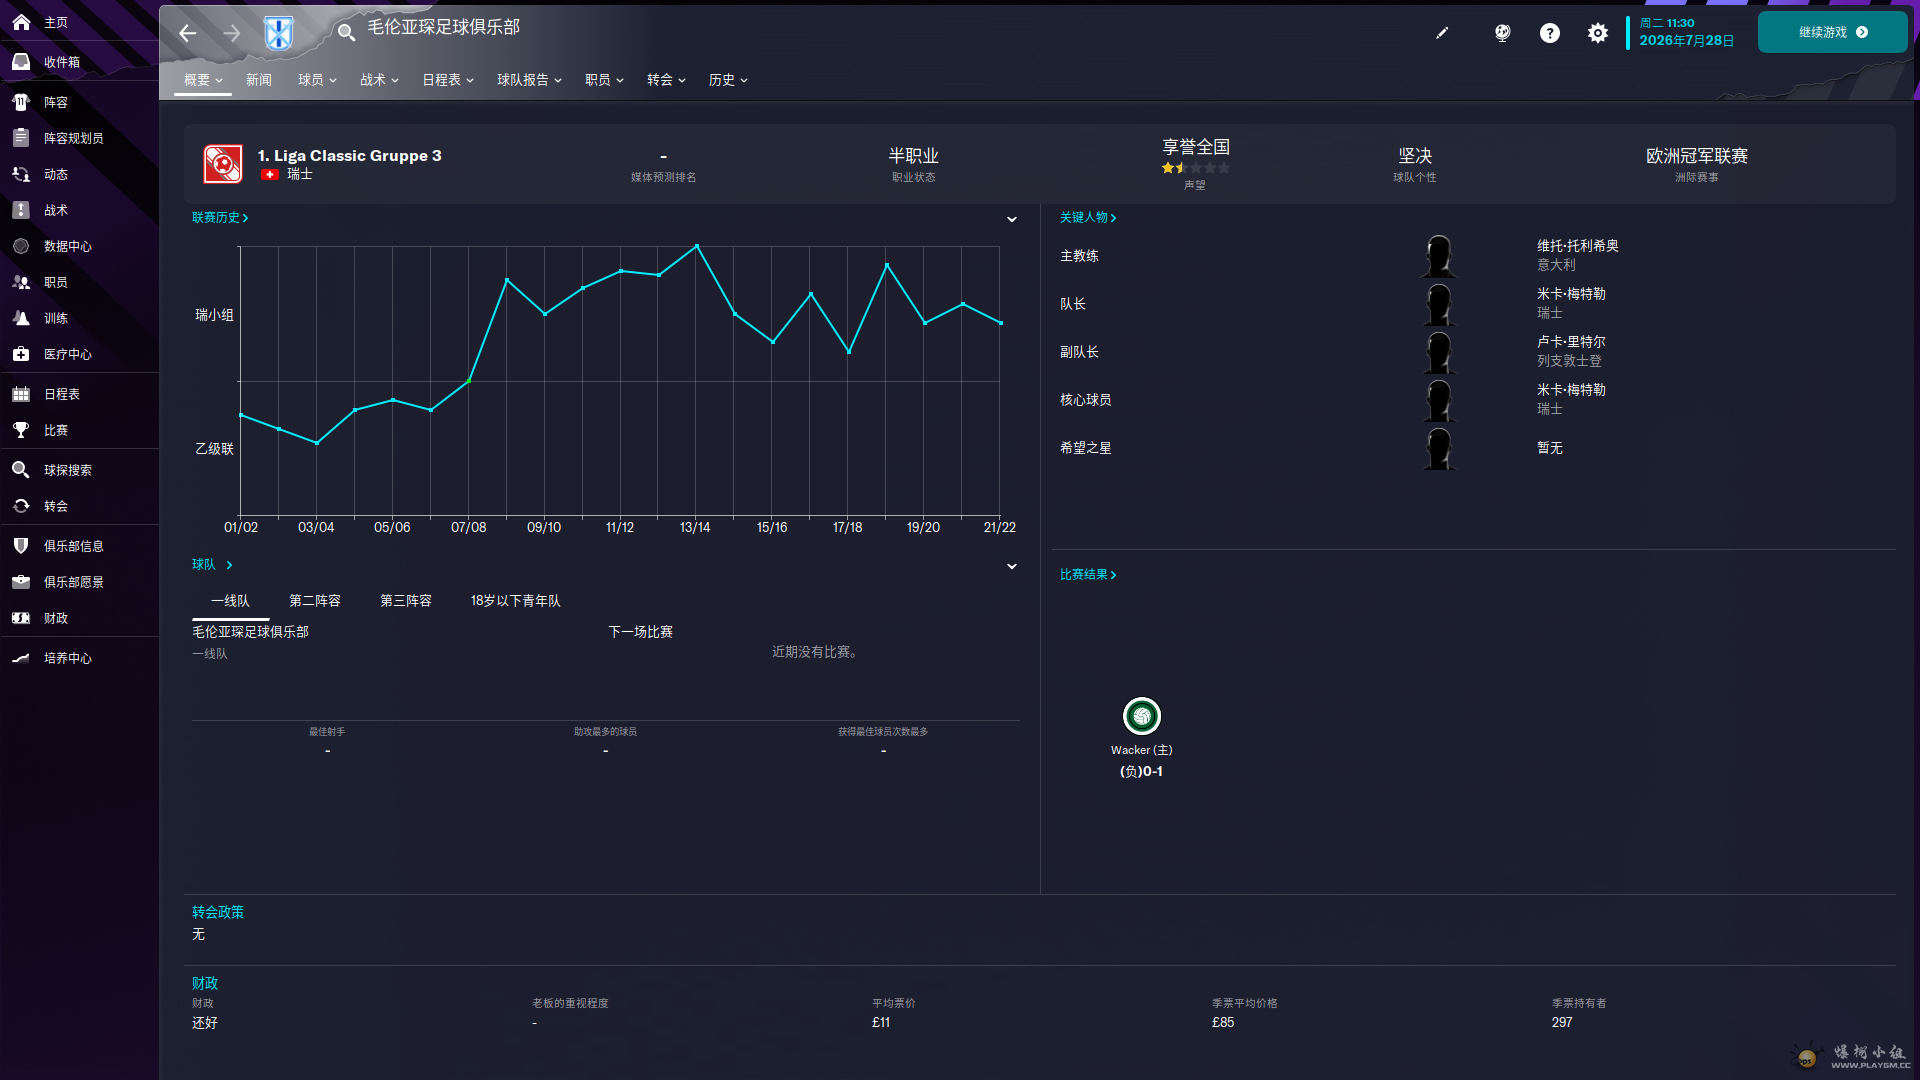Open the 日程表 schedule top dropdown

point(448,80)
